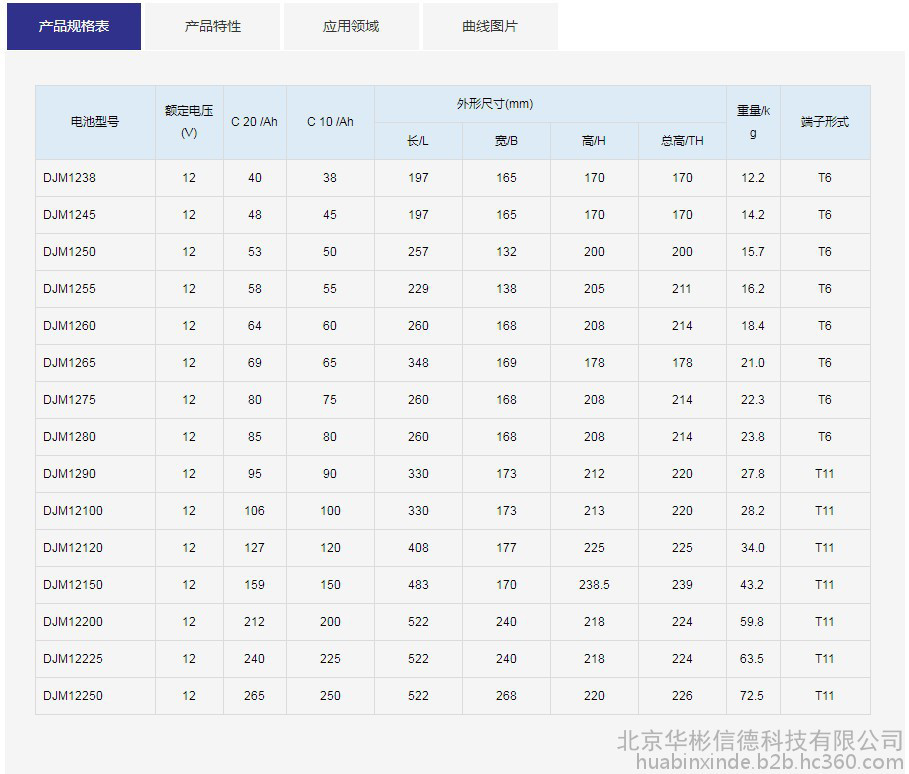Open the 产品规格表 tab
909x774 pixels.
click(x=74, y=26)
